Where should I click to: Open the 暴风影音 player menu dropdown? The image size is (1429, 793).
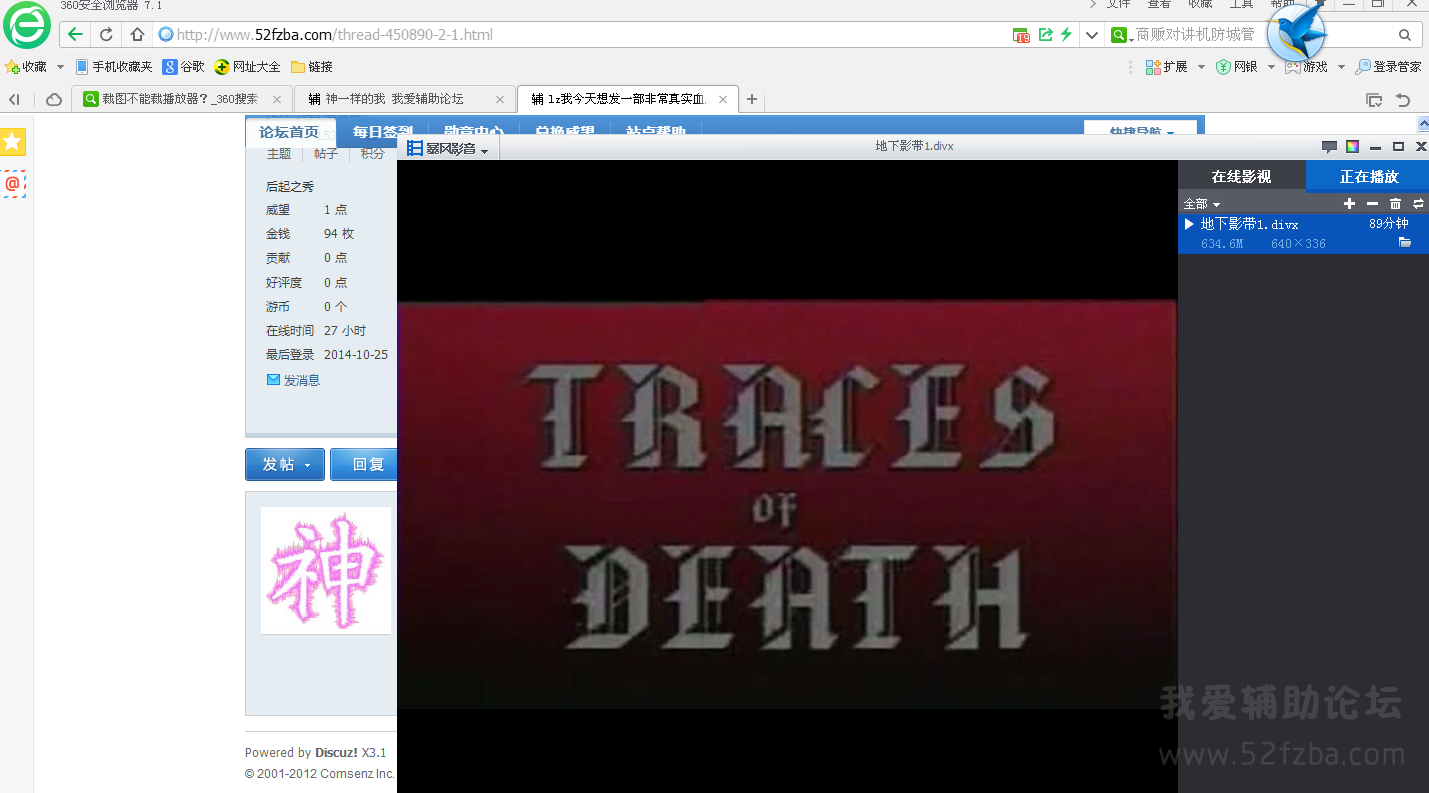pos(447,149)
